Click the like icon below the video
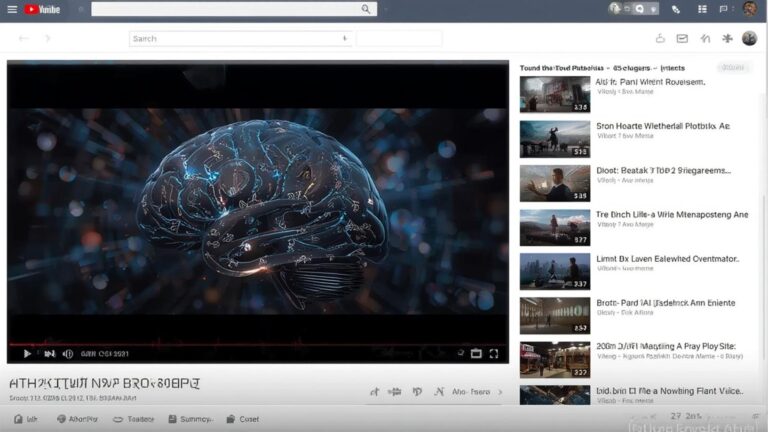The width and height of the screenshot is (768, 432). (x=375, y=392)
